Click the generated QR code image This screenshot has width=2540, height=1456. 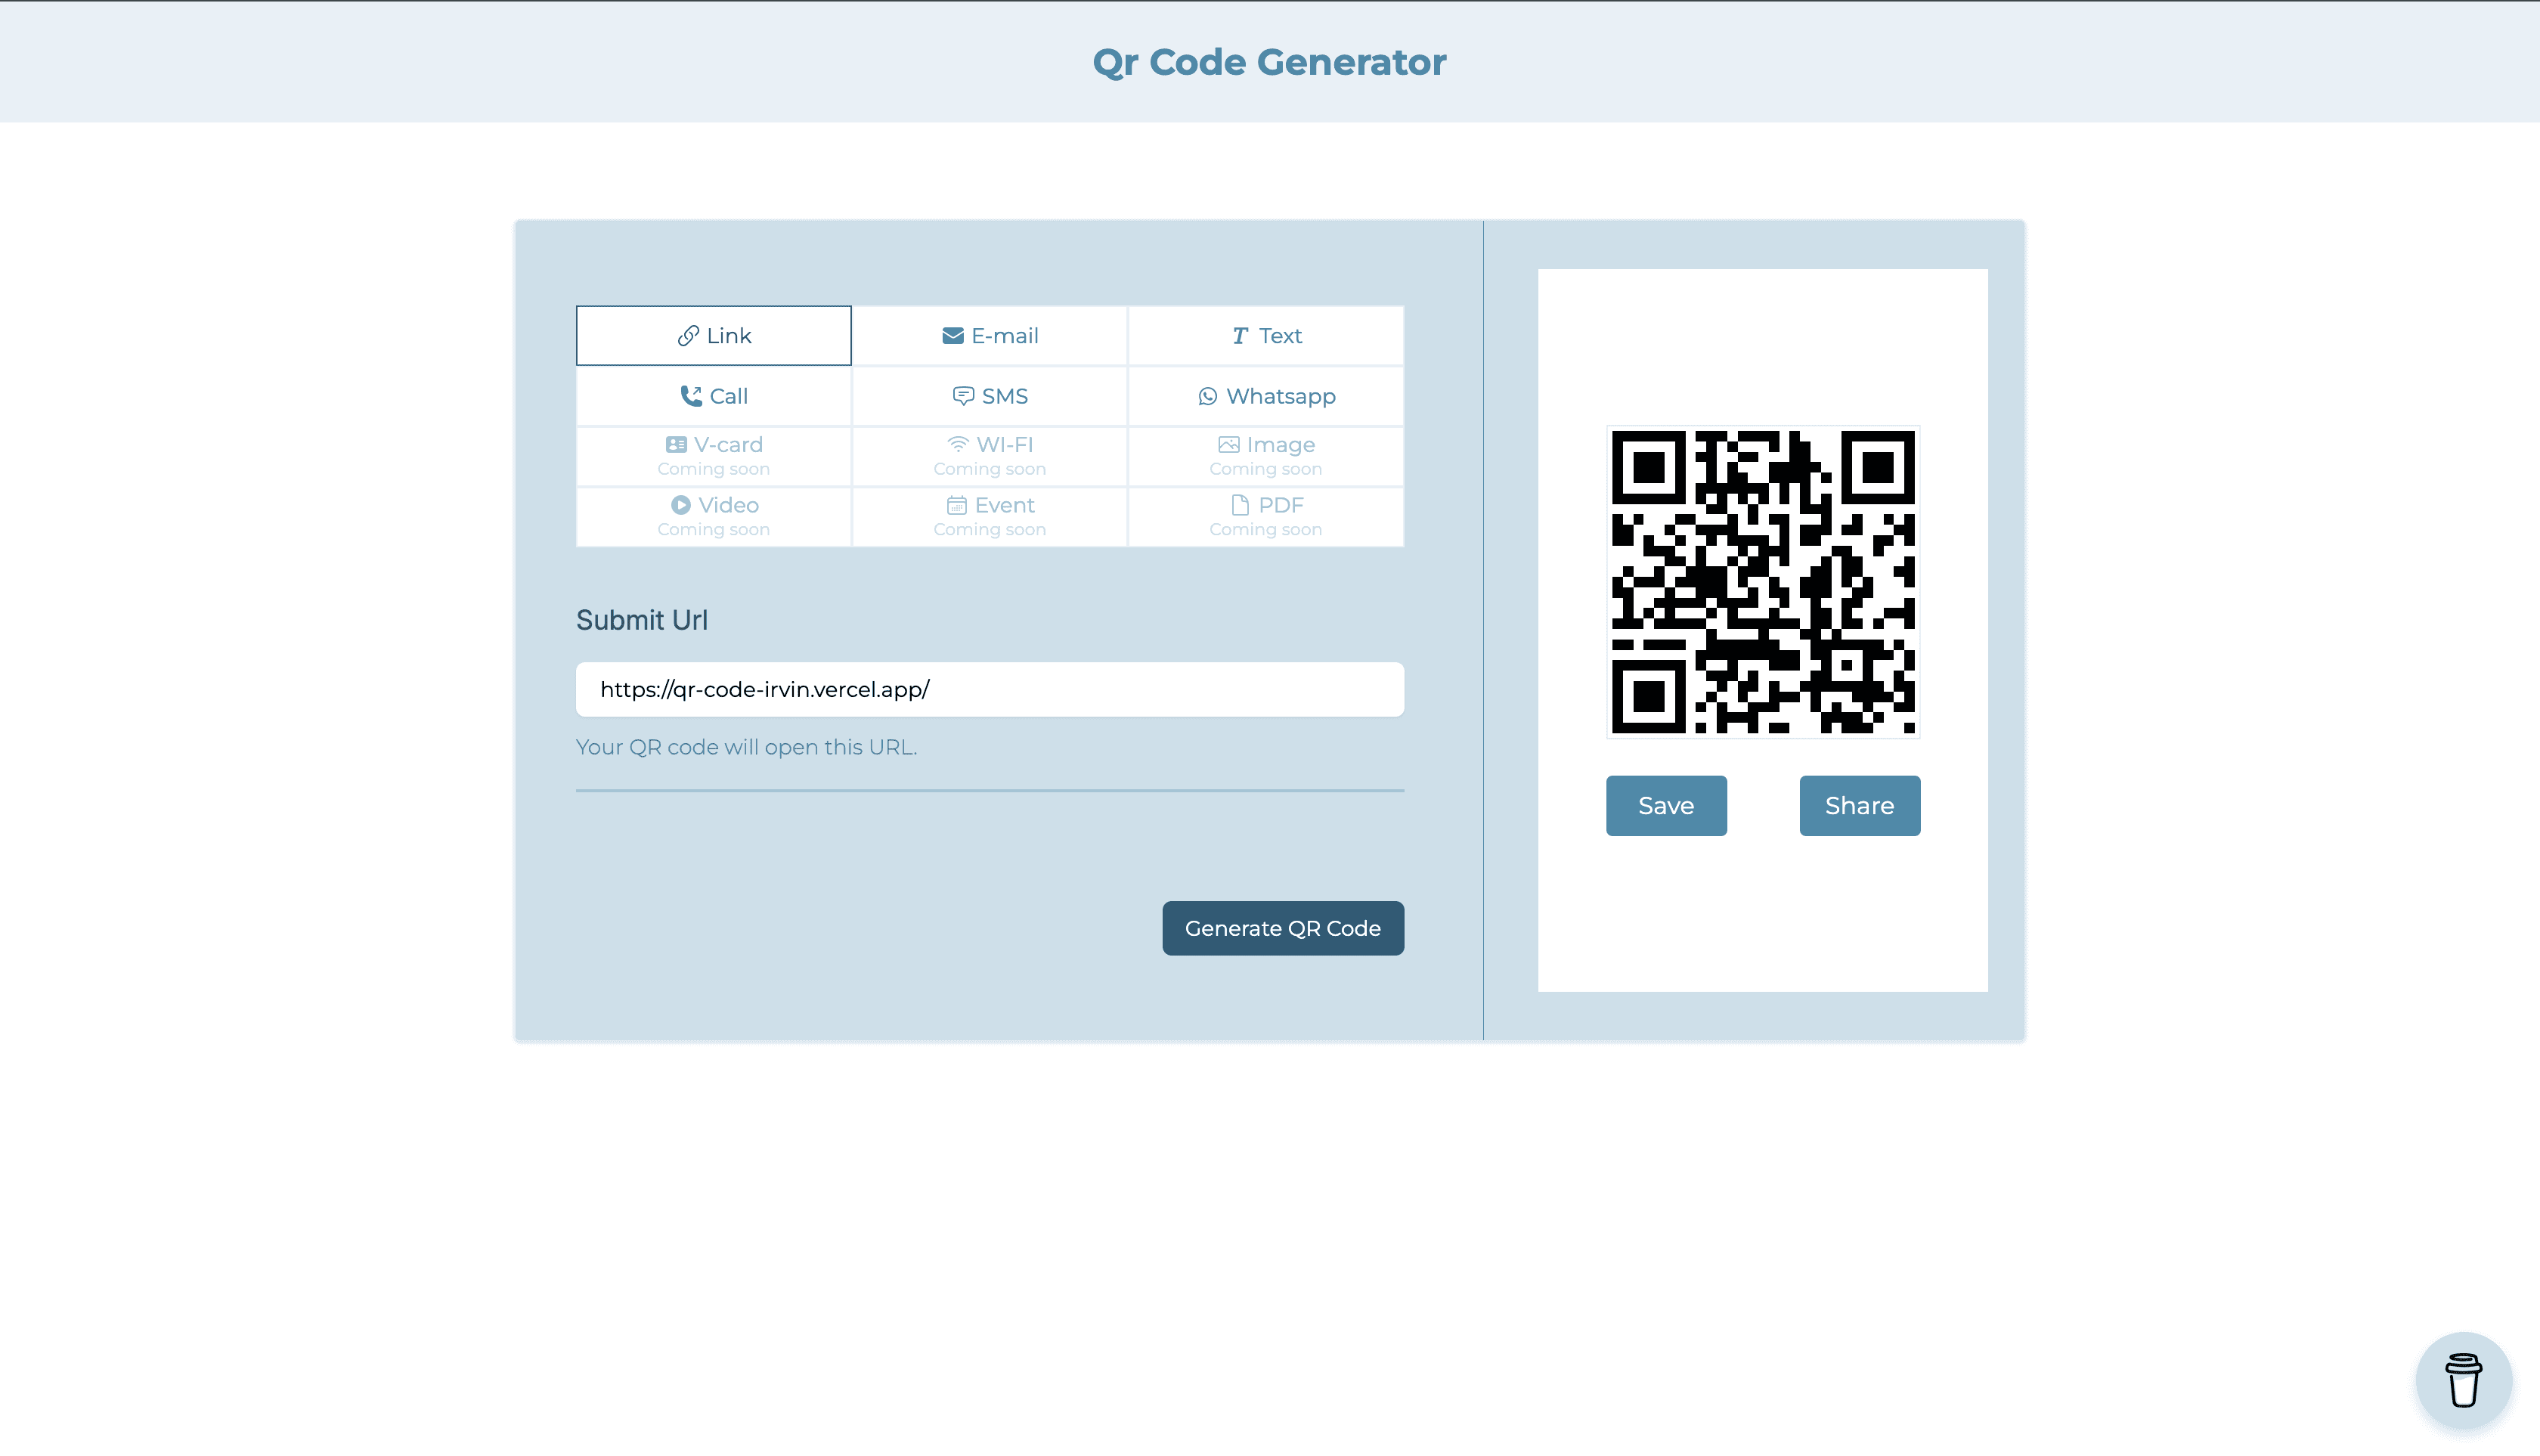[1763, 582]
